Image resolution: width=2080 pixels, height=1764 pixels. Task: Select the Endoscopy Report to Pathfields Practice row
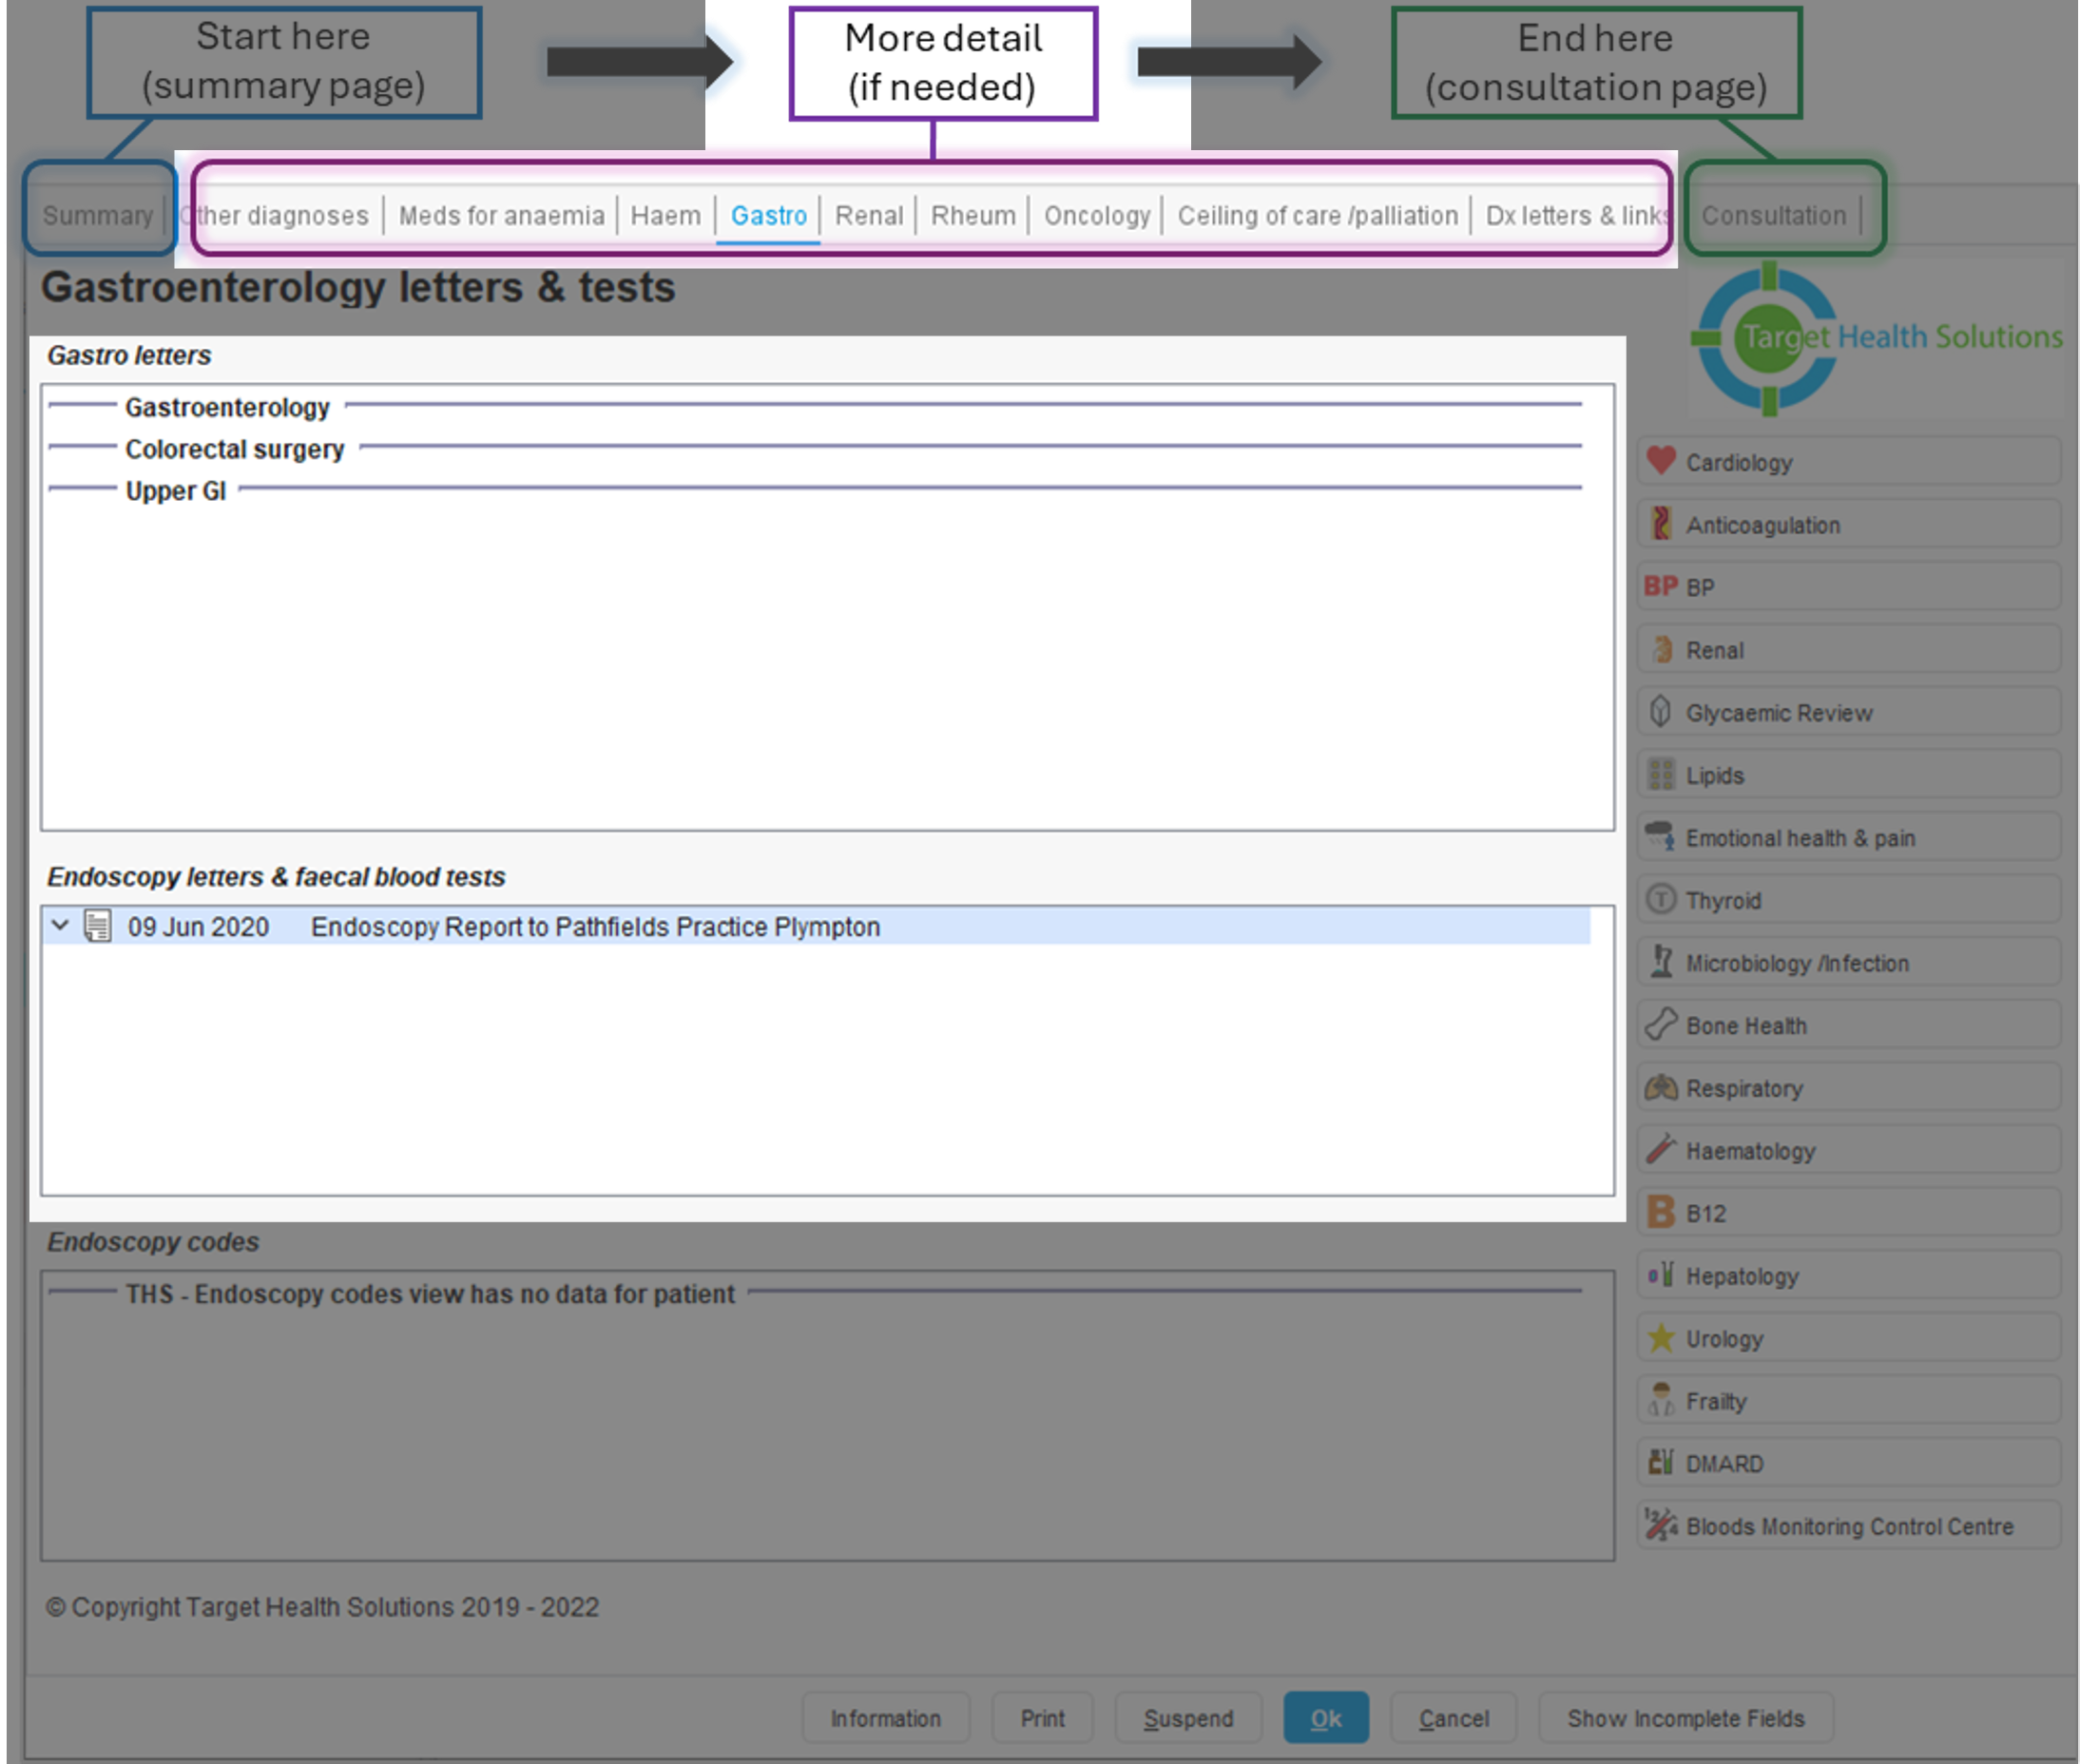point(595,927)
